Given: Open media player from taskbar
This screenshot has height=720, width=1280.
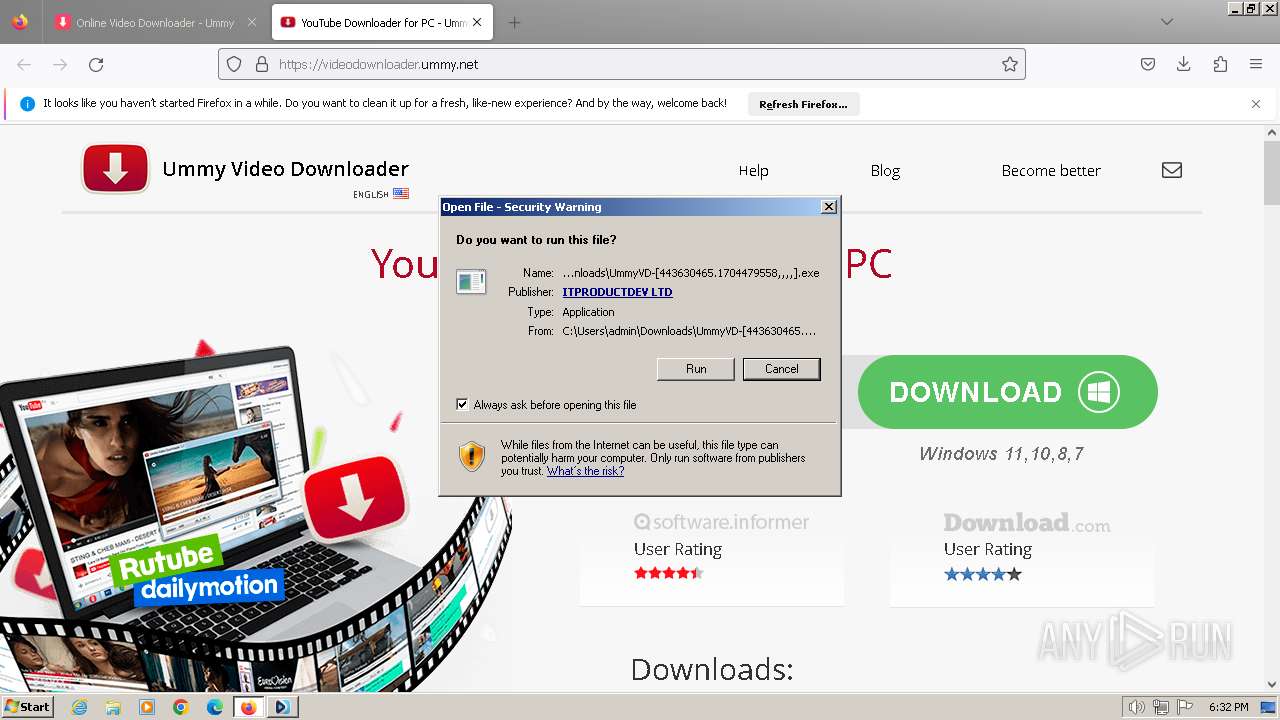Looking at the screenshot, I should (147, 707).
